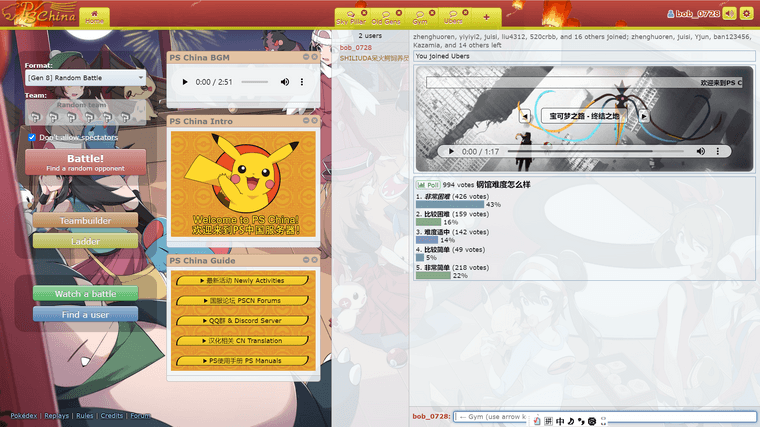
Task: Switch to the Old Gens room tab
Action: (386, 18)
